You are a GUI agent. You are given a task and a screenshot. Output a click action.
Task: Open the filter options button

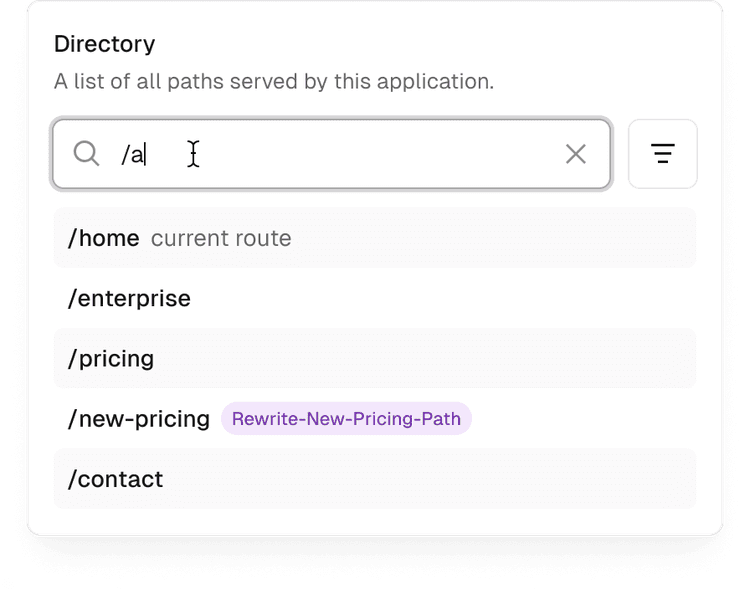point(662,154)
